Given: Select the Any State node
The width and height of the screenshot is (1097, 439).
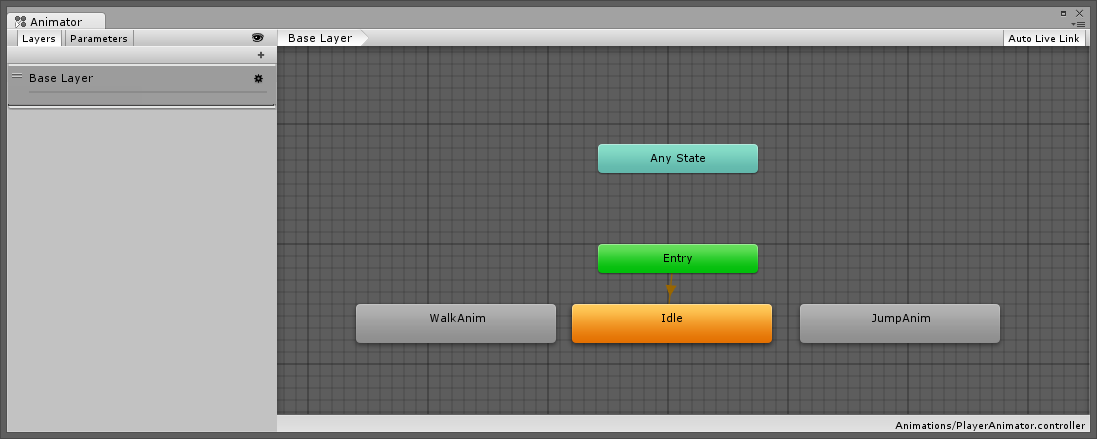Looking at the screenshot, I should [x=678, y=158].
